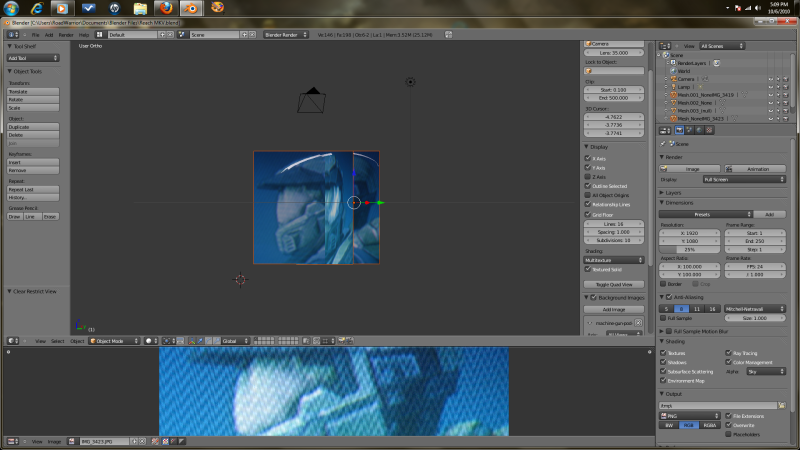Adjust the resolution percentage slider at 25%
This screenshot has width=800, height=450.
(690, 248)
